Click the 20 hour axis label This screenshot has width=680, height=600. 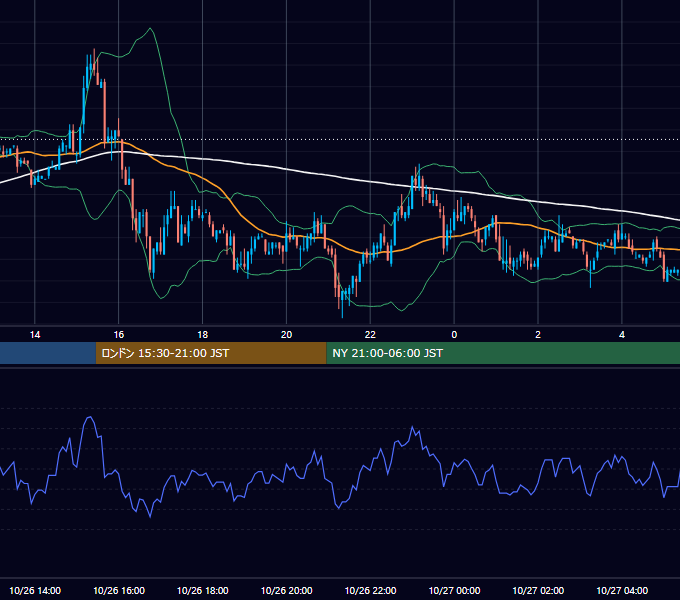pyautogui.click(x=286, y=335)
